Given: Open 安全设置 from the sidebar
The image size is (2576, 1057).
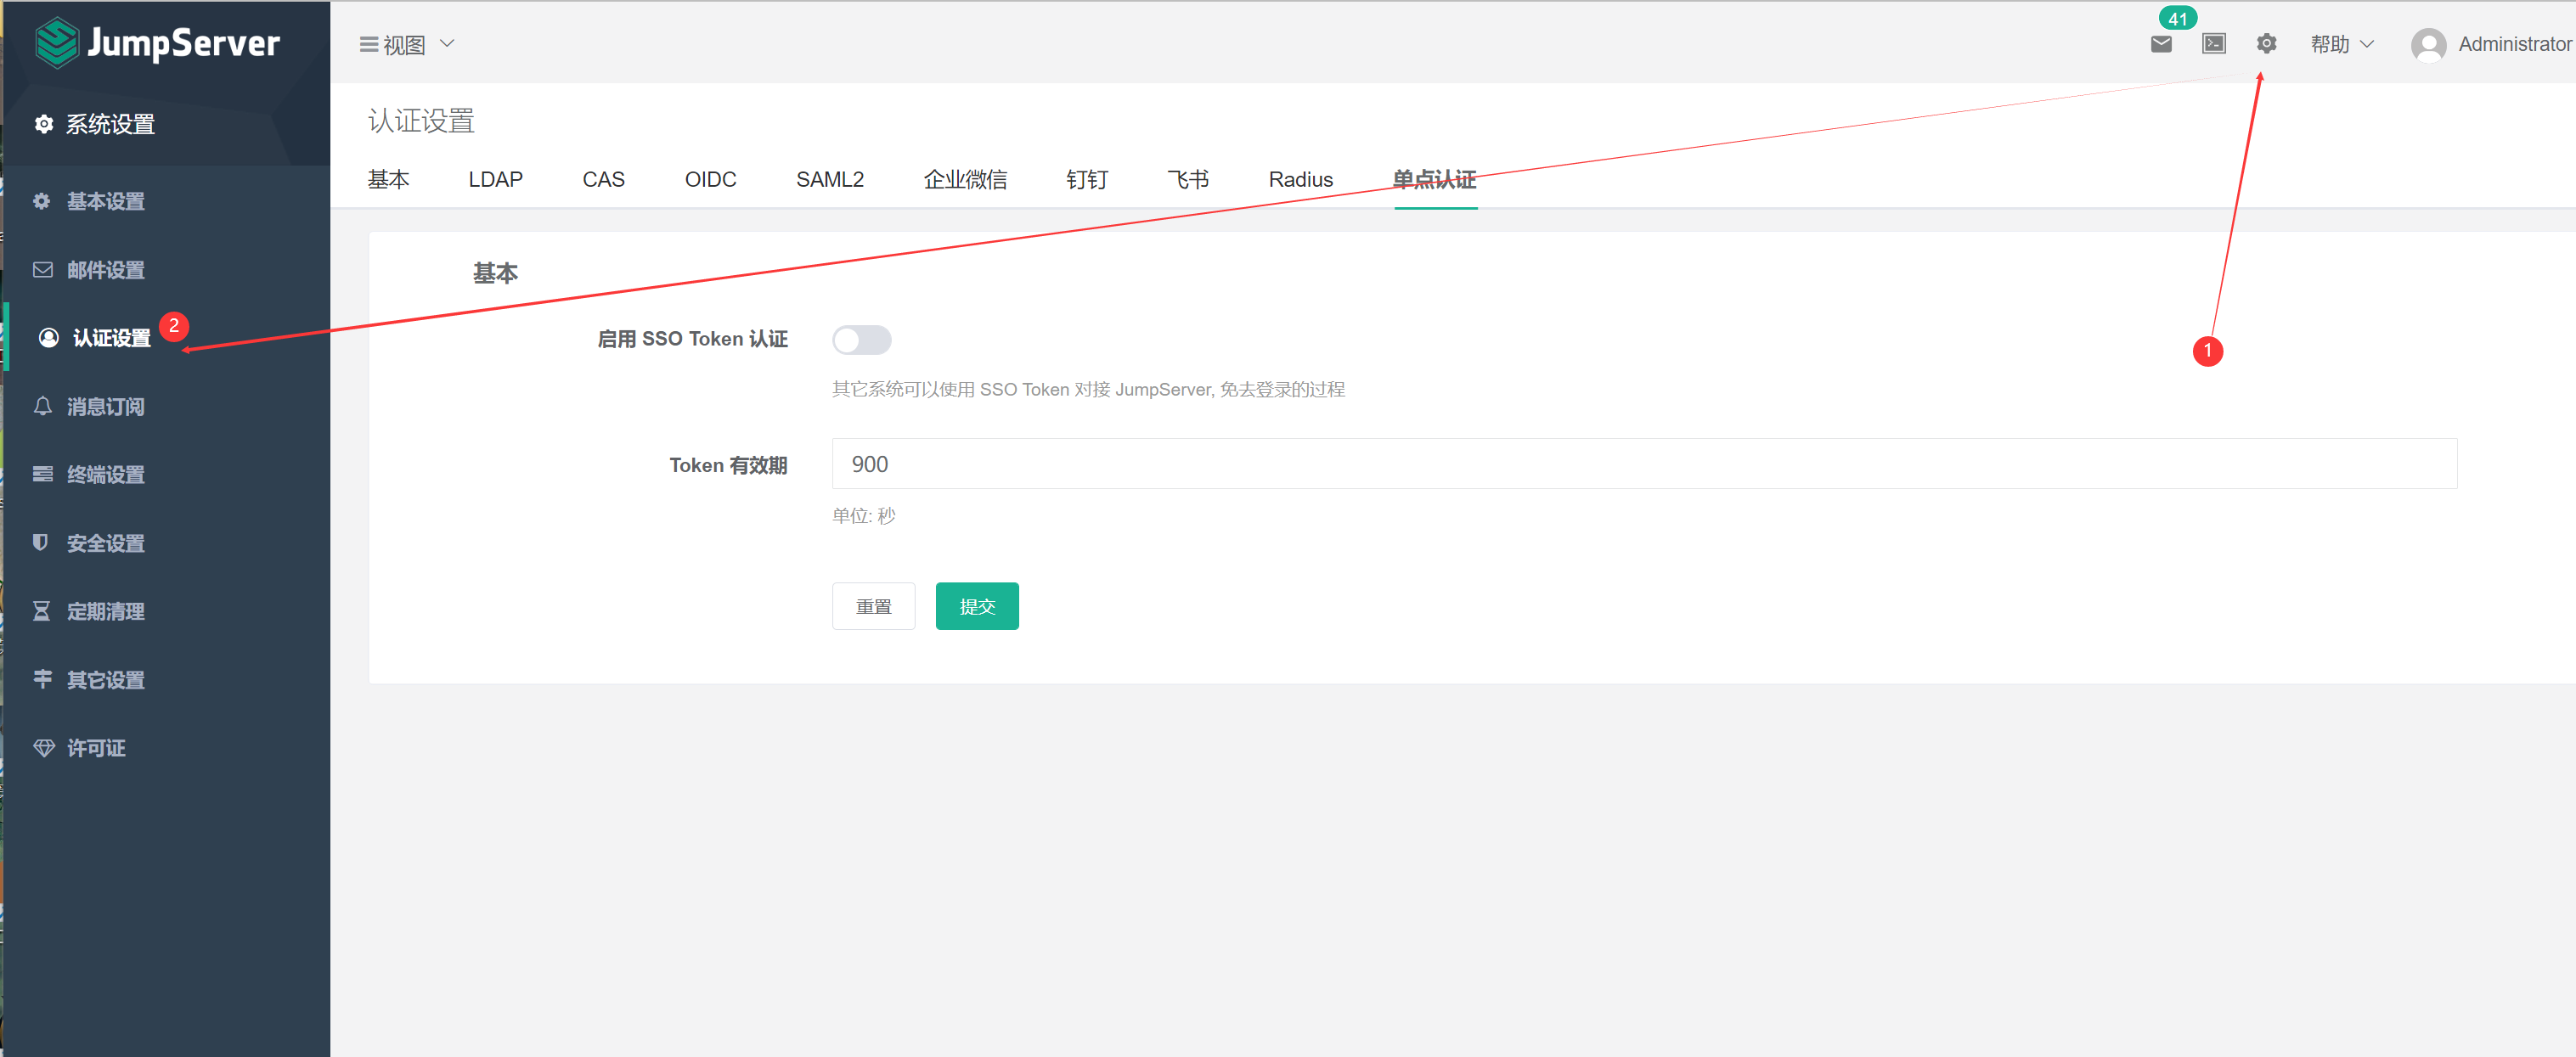Looking at the screenshot, I should (105, 542).
